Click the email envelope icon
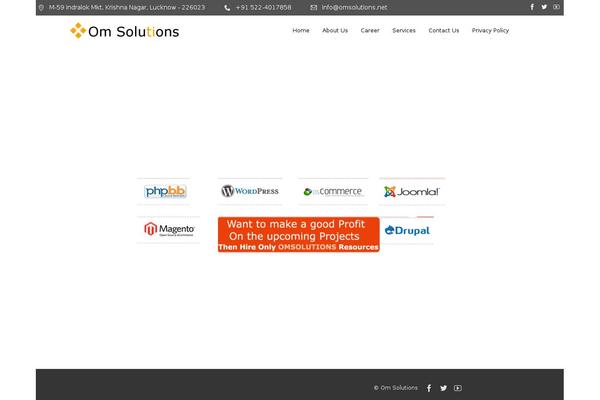 tap(313, 7)
